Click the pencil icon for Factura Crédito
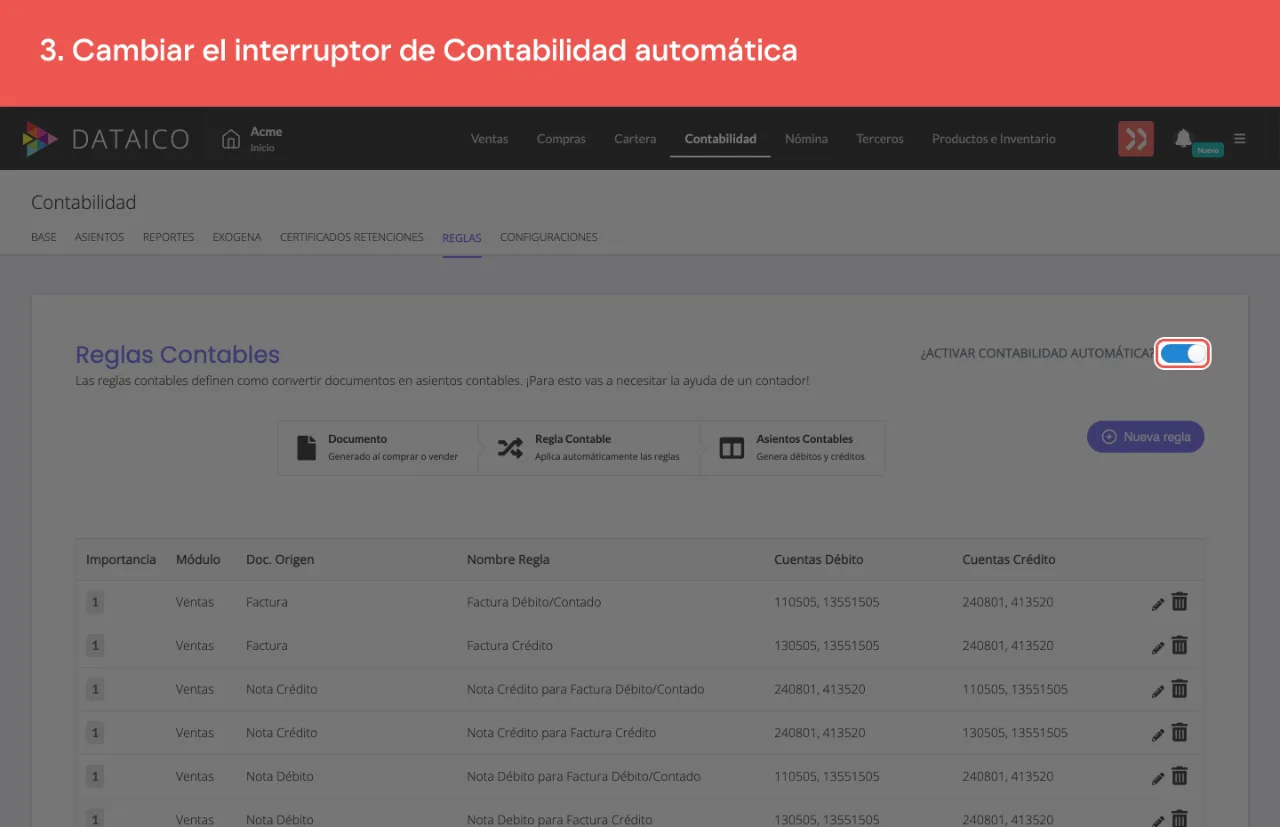Image resolution: width=1280 pixels, height=827 pixels. click(1158, 646)
